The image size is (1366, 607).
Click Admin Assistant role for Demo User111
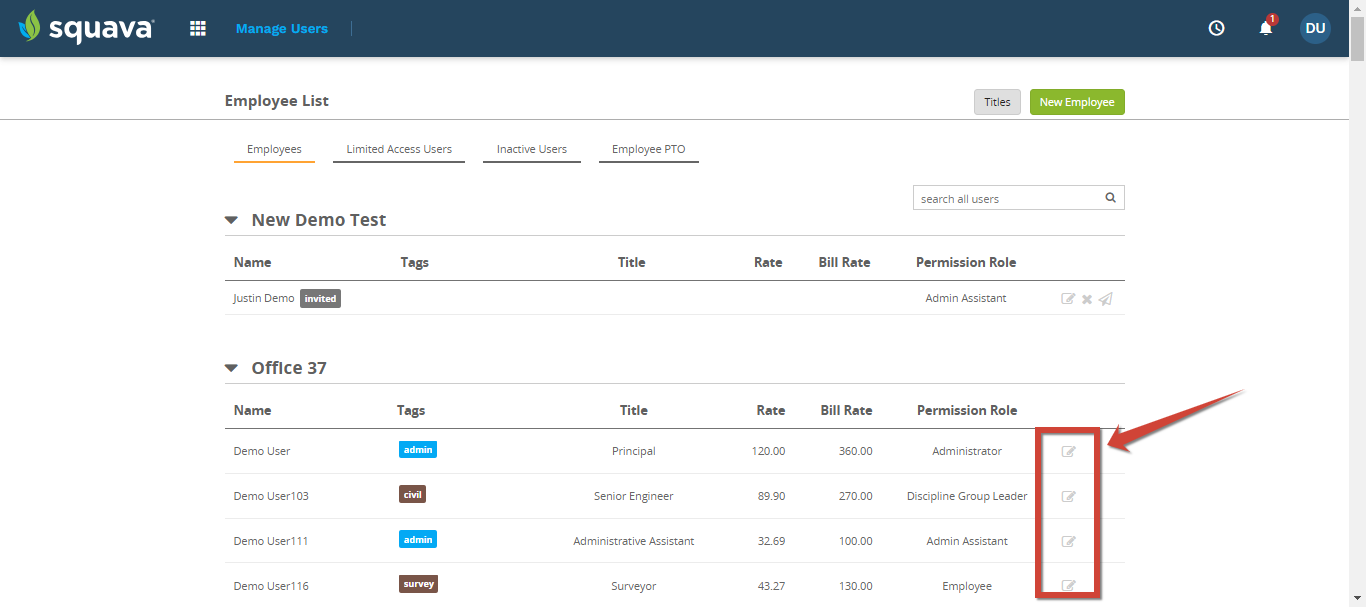point(967,541)
